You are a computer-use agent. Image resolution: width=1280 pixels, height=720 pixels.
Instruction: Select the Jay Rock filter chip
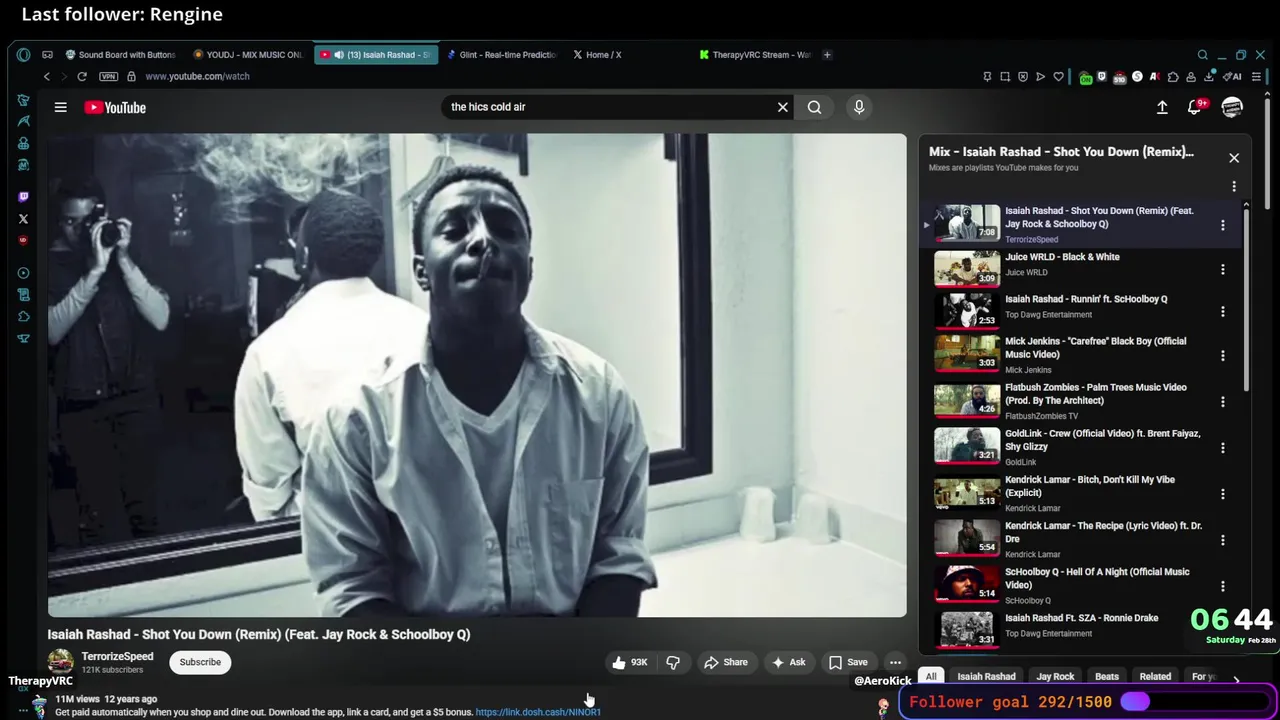(1055, 677)
